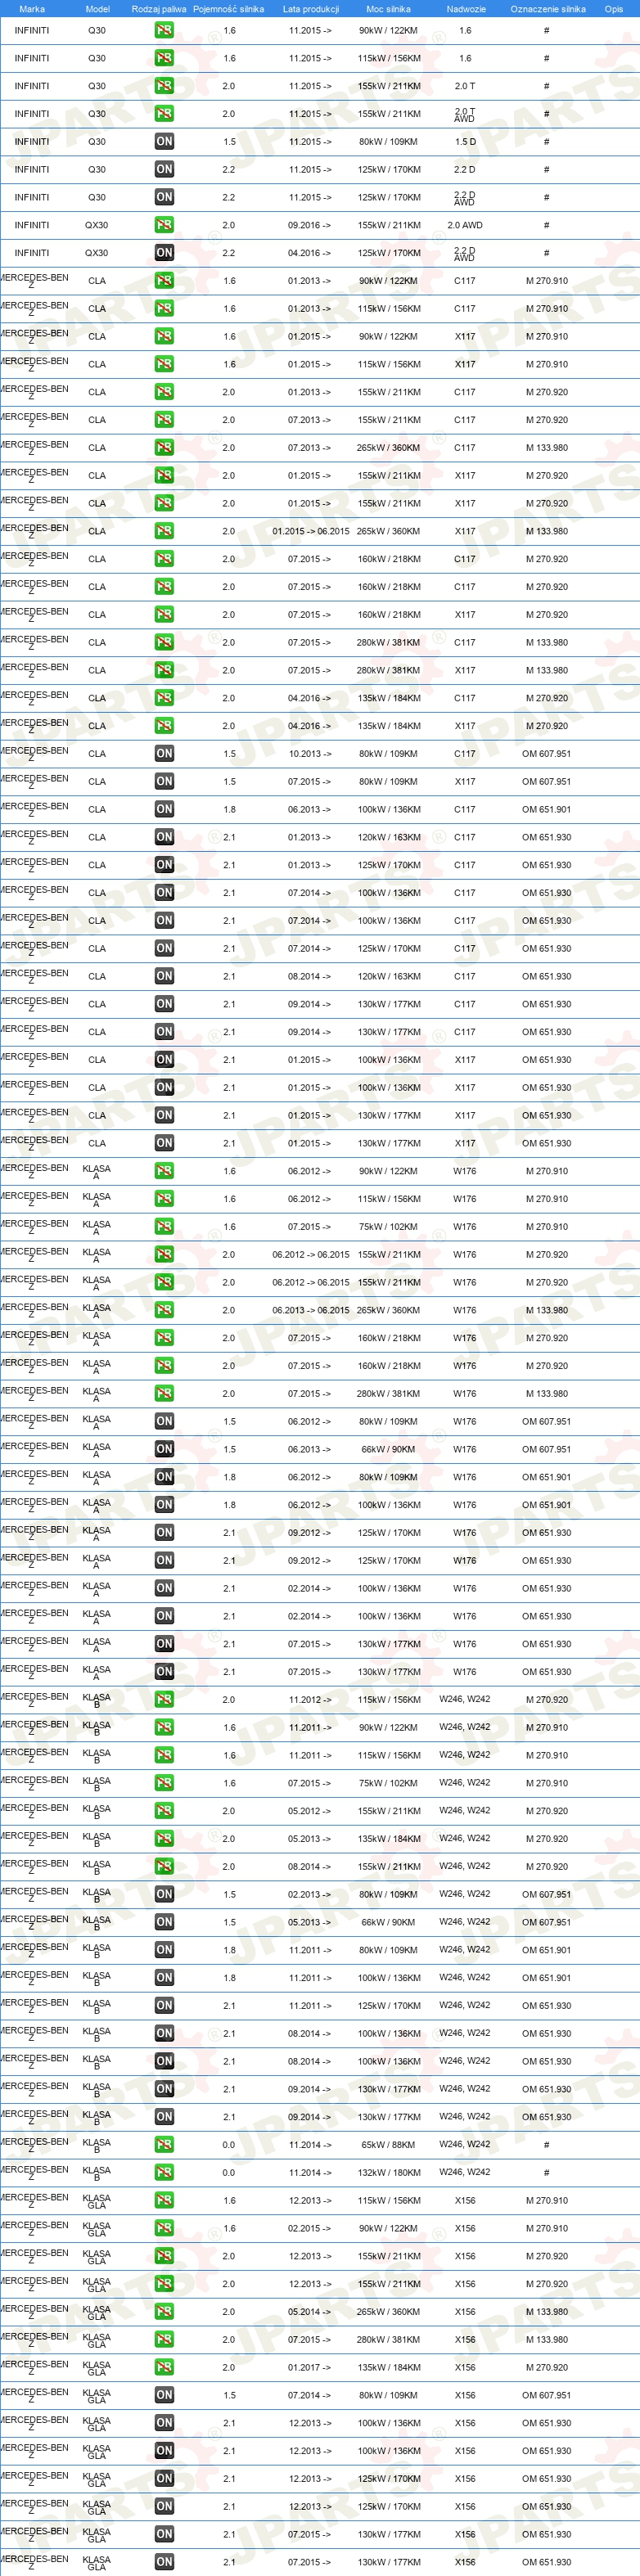This screenshot has width=640, height=2576.
Task: Click petrol icon for Klasa A 07.2015 75kW / 102KM
Action: [x=164, y=1227]
